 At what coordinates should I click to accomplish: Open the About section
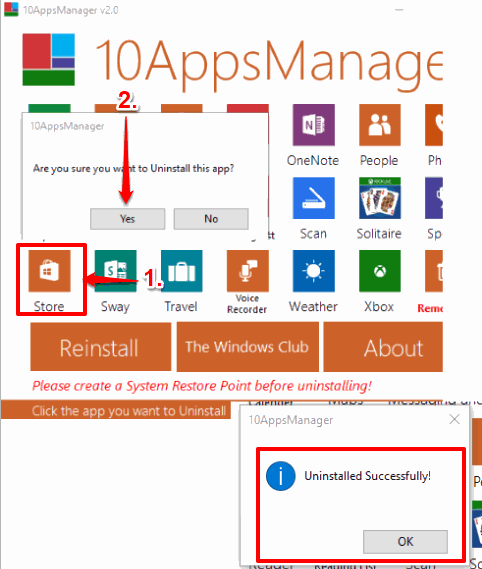tap(383, 347)
